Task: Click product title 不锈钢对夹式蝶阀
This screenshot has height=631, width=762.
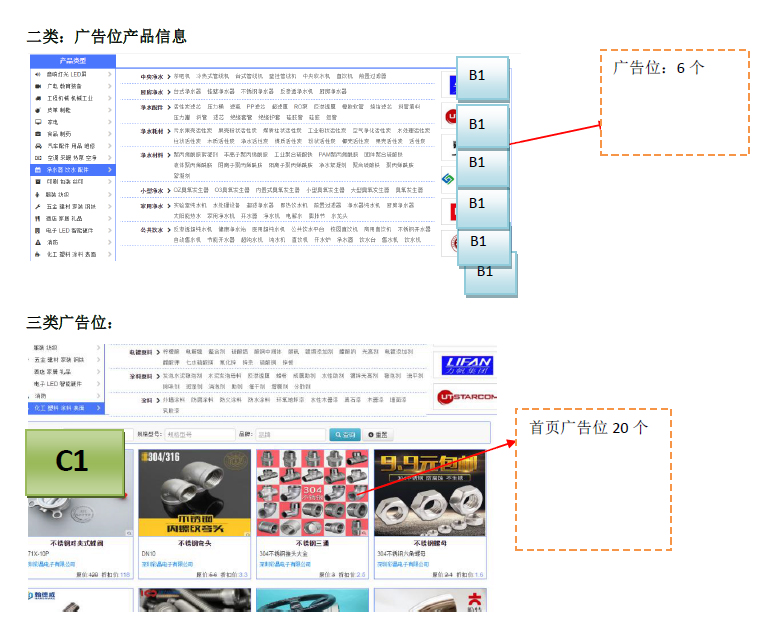Action: point(77,543)
